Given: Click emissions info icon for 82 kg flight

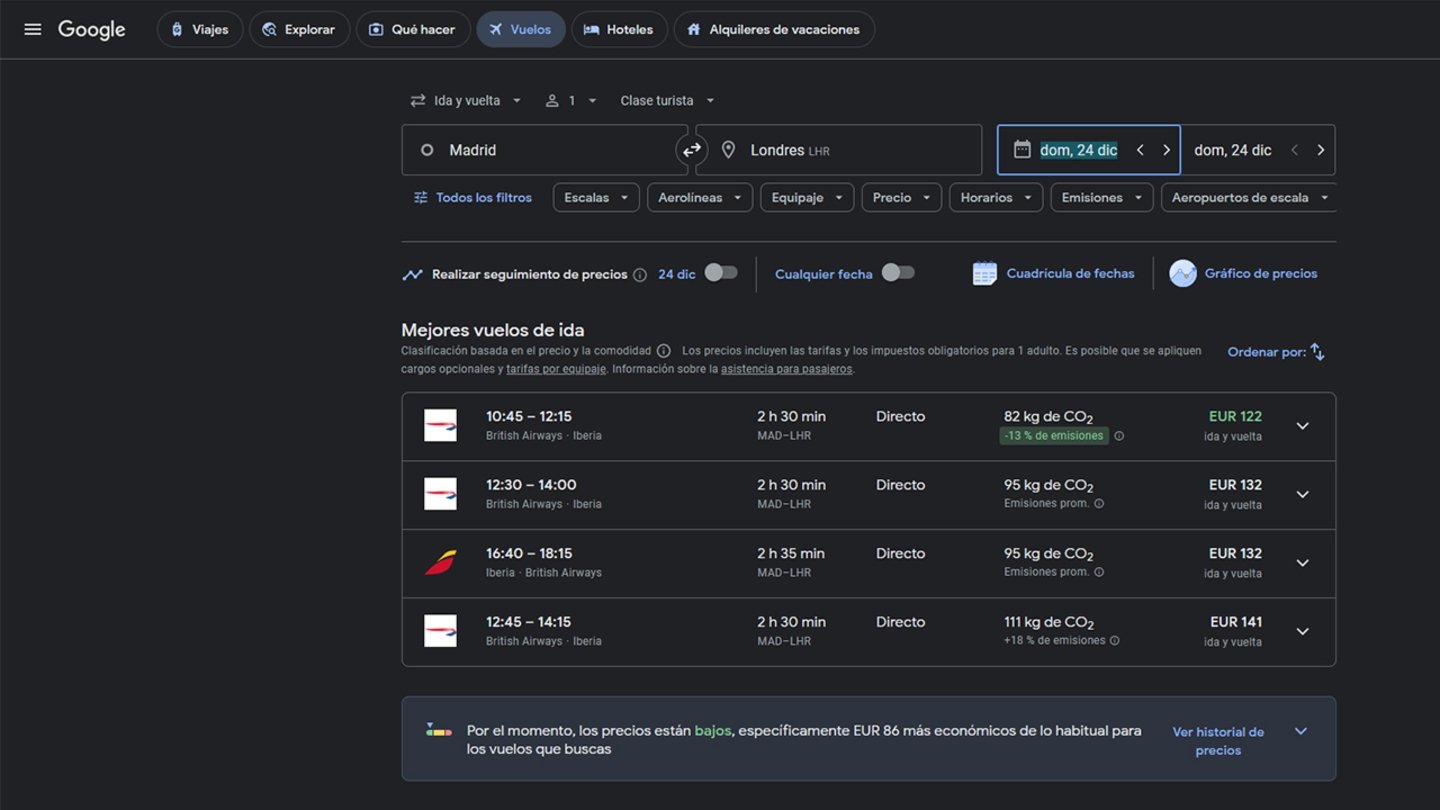Looking at the screenshot, I should tap(1119, 436).
